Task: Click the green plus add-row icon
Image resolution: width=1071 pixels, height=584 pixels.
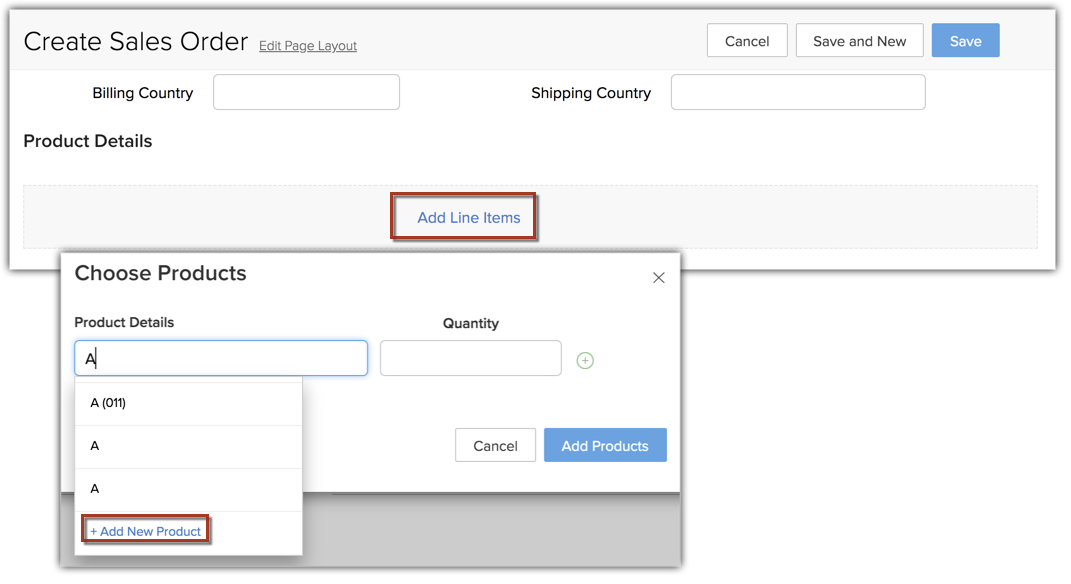Action: click(x=585, y=361)
